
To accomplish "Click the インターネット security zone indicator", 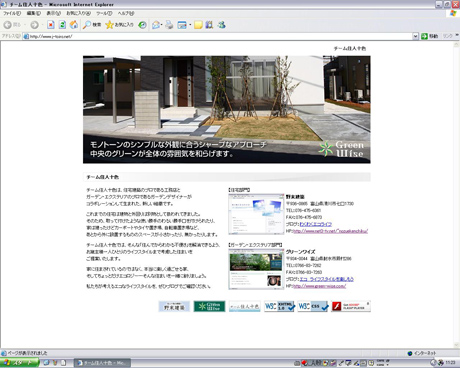I will tap(422, 353).
